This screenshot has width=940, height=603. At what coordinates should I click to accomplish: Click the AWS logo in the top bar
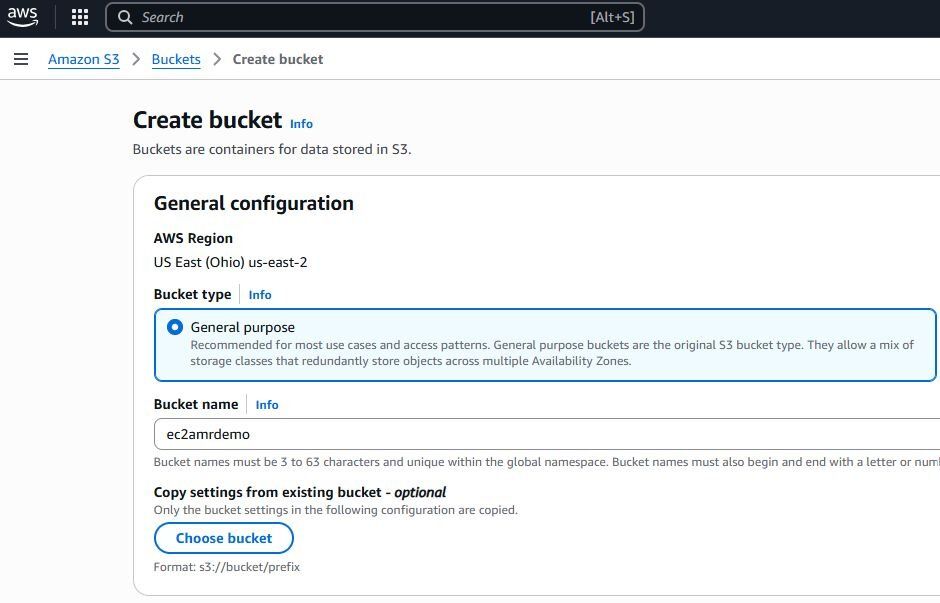click(22, 16)
